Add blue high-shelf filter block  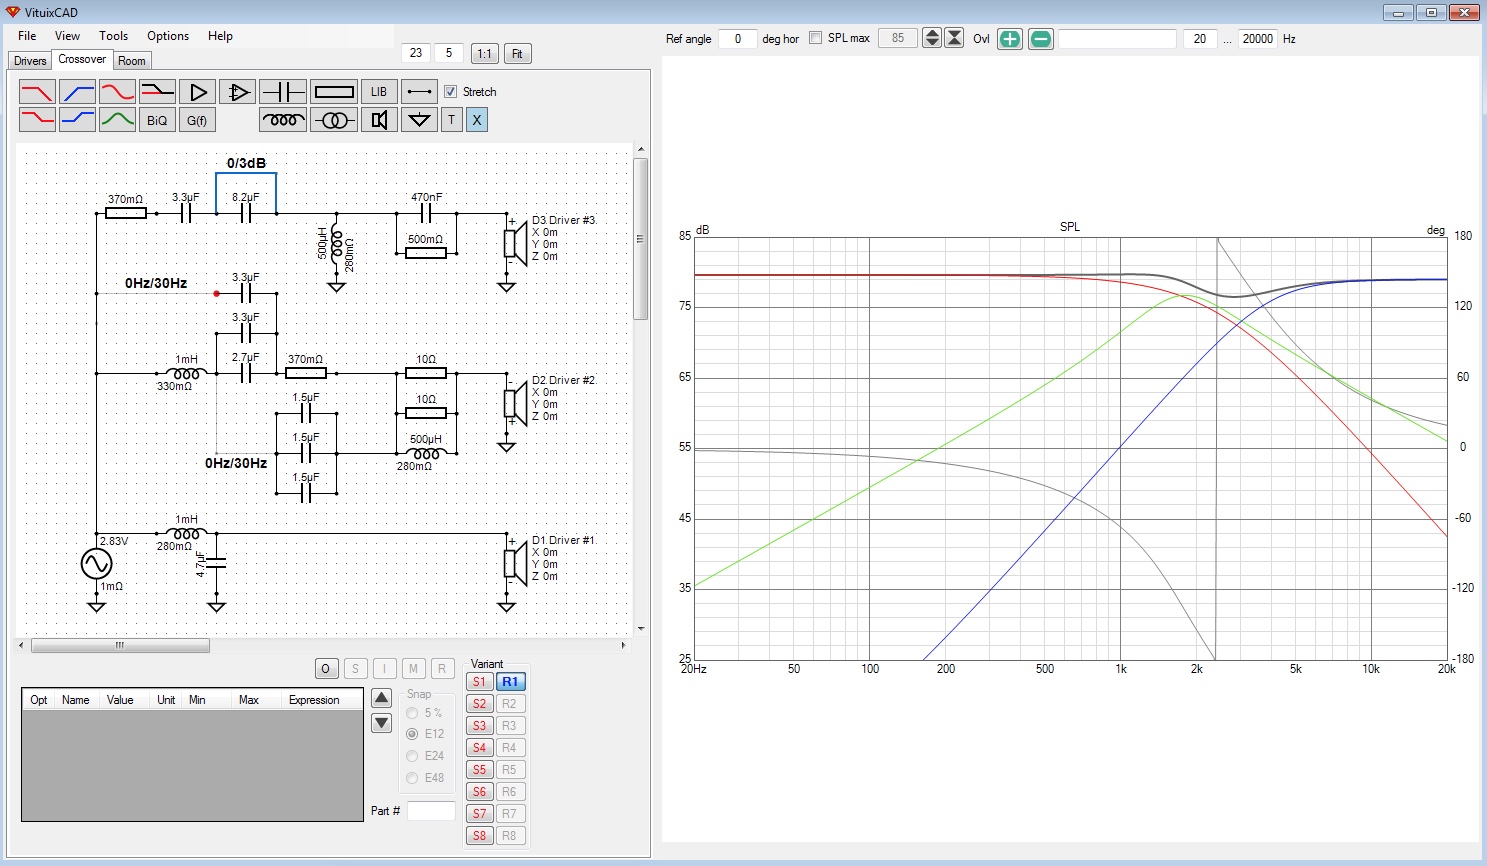[x=77, y=120]
